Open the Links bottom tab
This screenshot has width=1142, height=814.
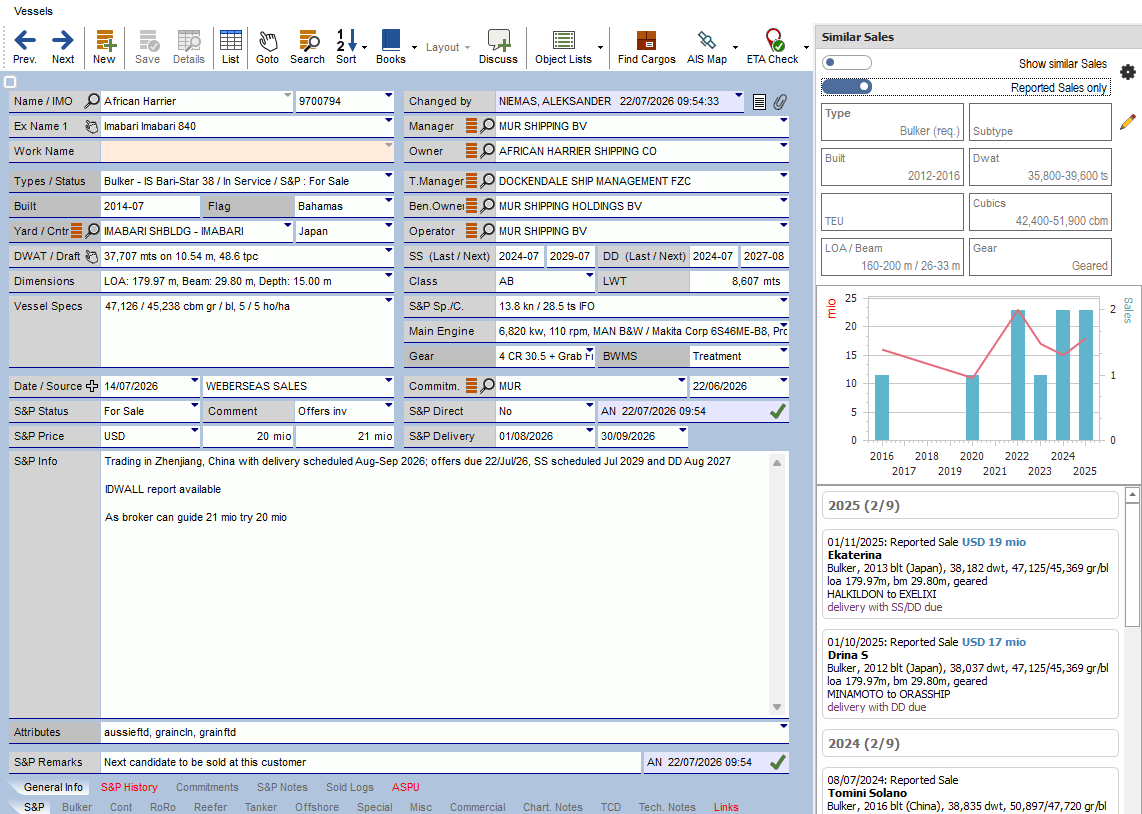(726, 807)
